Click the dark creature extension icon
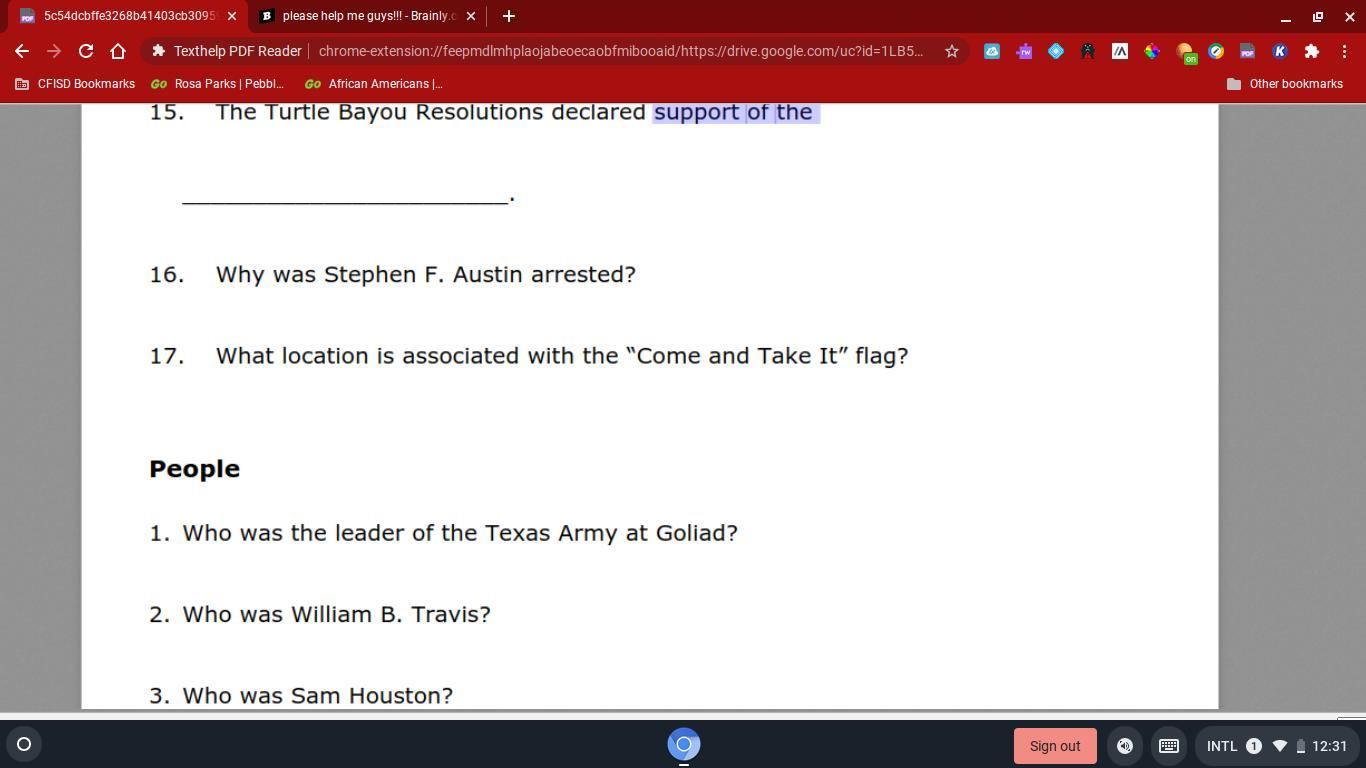Screen dimensions: 1366x768 pos(1088,51)
